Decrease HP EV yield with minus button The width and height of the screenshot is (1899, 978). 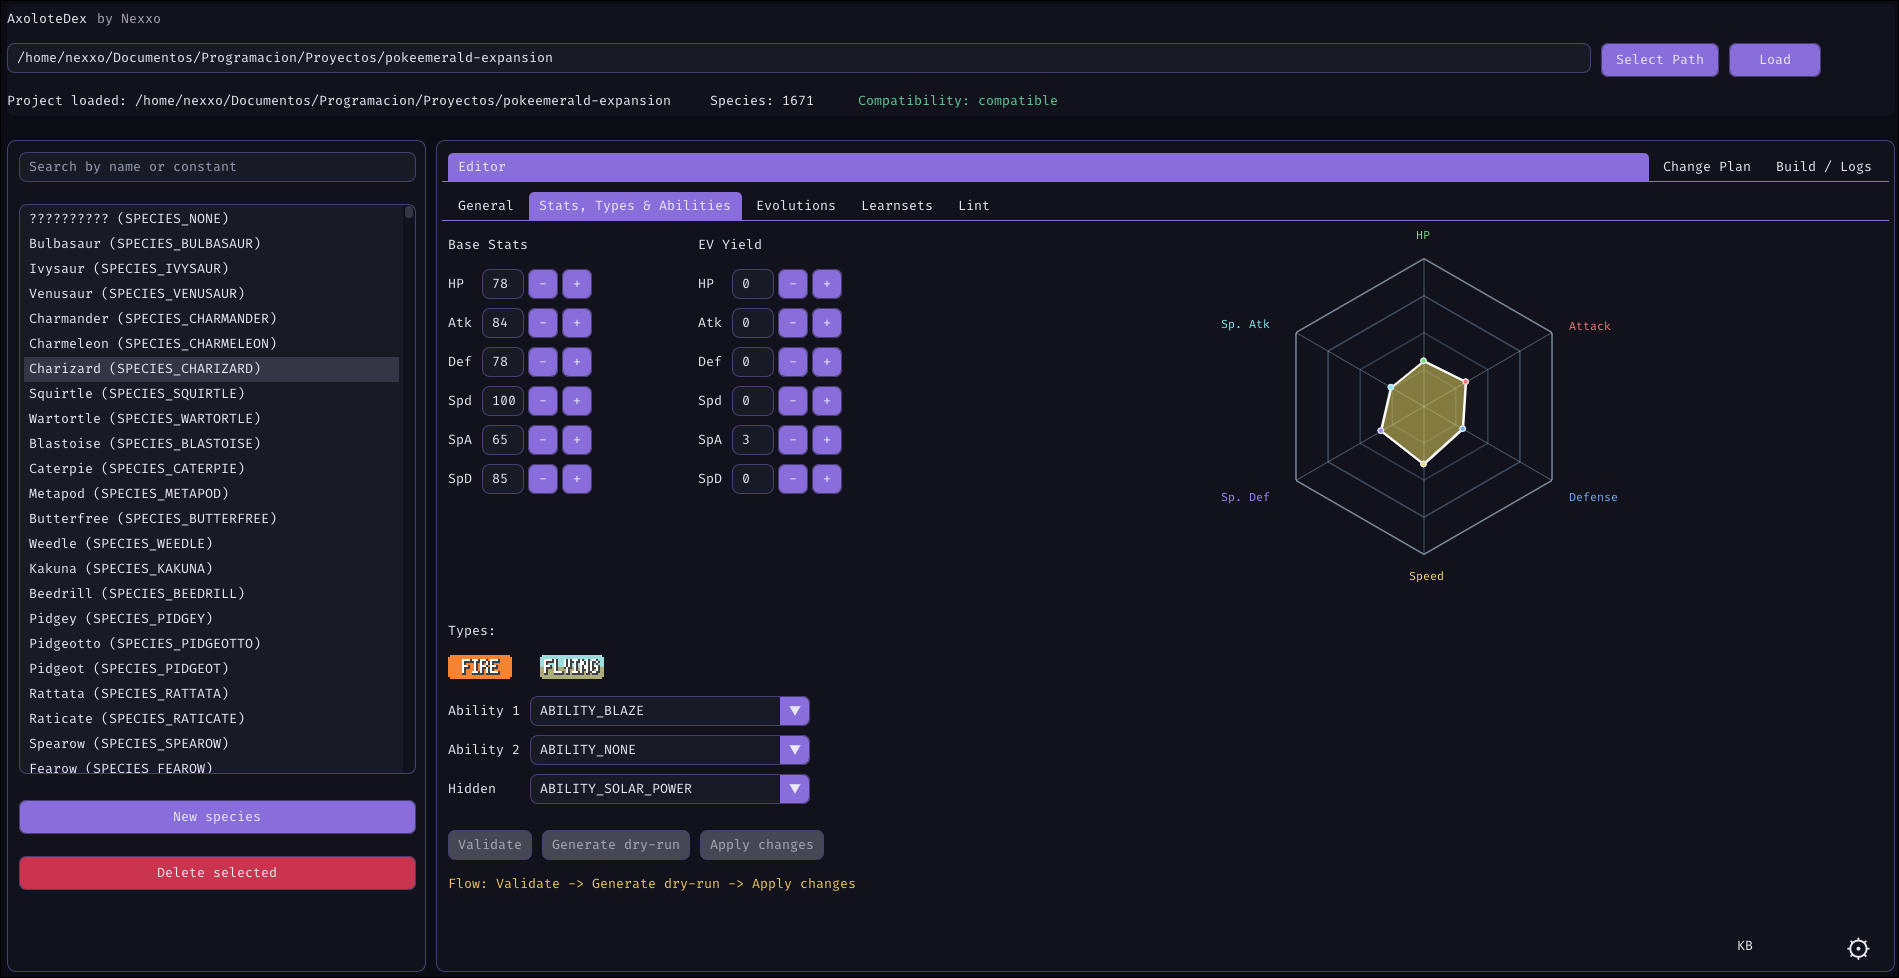[793, 284]
